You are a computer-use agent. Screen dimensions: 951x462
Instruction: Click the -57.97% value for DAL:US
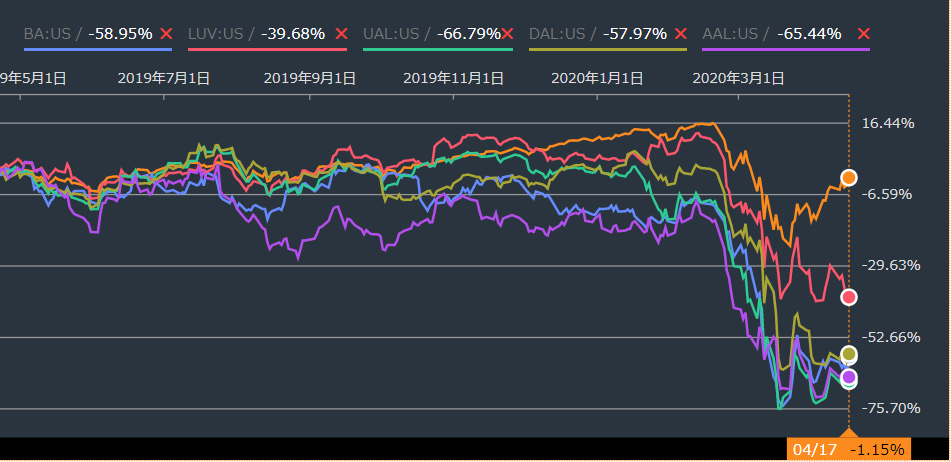click(634, 34)
